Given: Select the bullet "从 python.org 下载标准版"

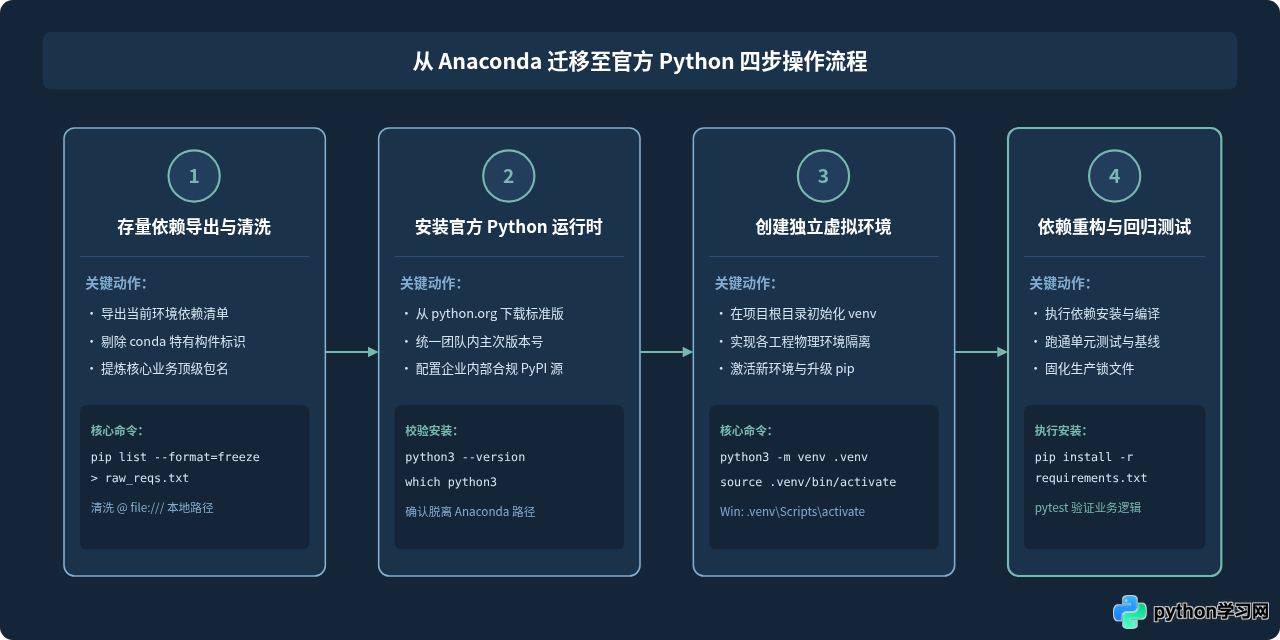Looking at the screenshot, I should [490, 314].
